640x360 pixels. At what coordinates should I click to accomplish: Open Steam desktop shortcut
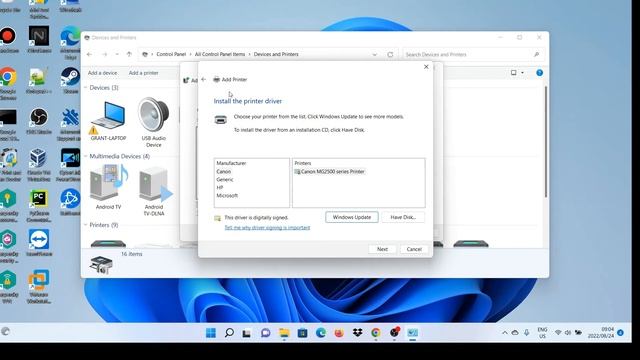70,80
